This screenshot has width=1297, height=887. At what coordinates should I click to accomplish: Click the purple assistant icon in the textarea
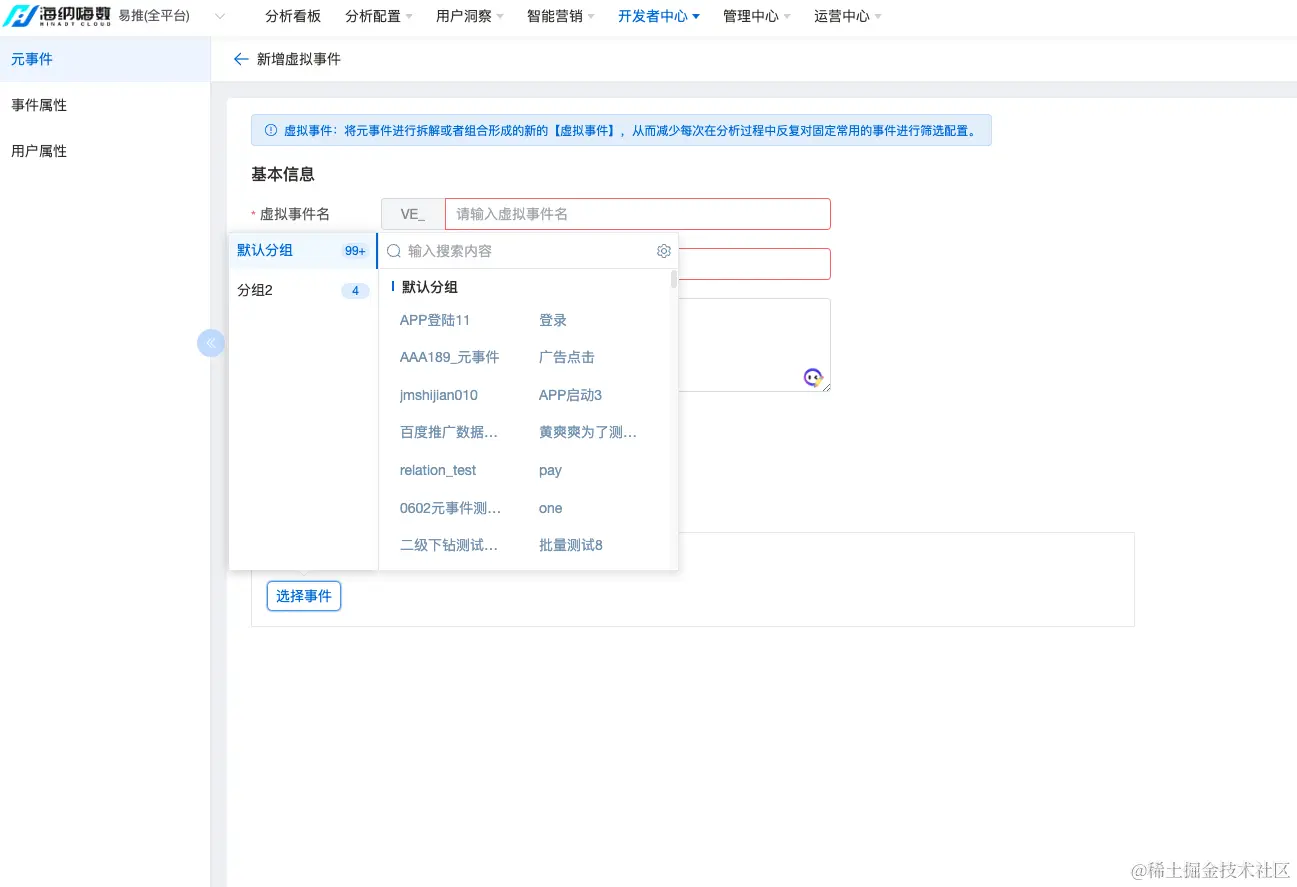pos(813,377)
